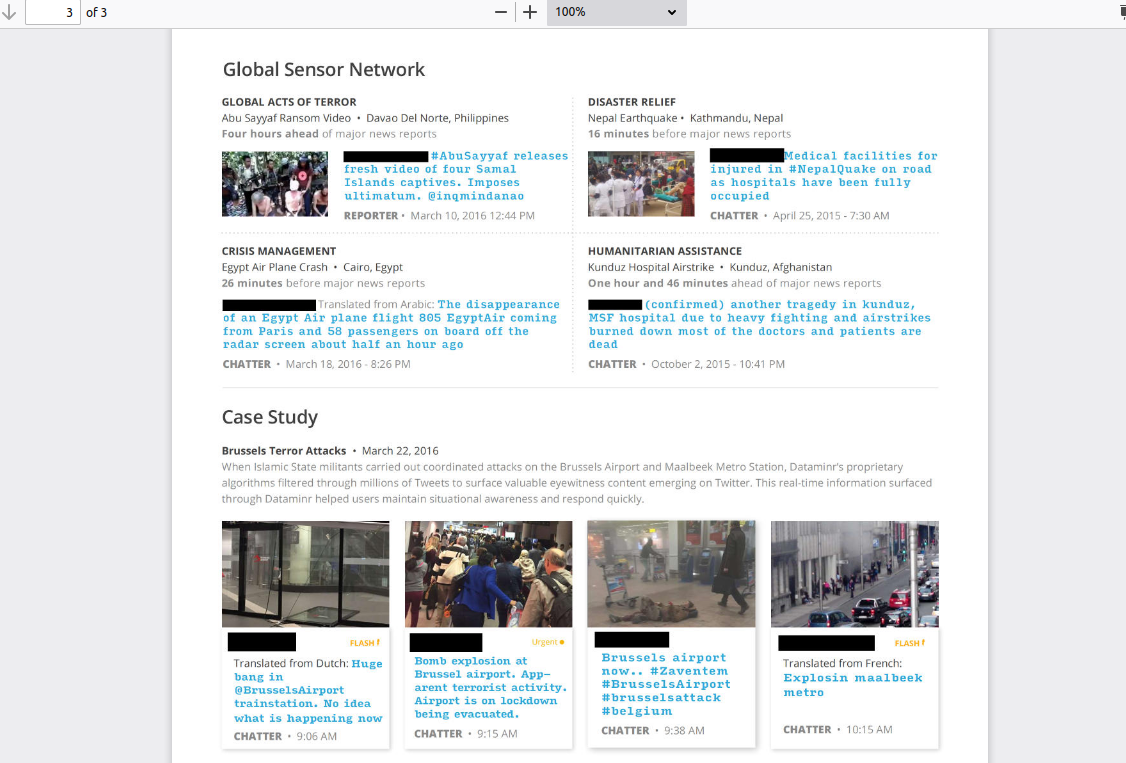
Task: Click the Maalbeek street smoke photo
Action: [x=855, y=574]
